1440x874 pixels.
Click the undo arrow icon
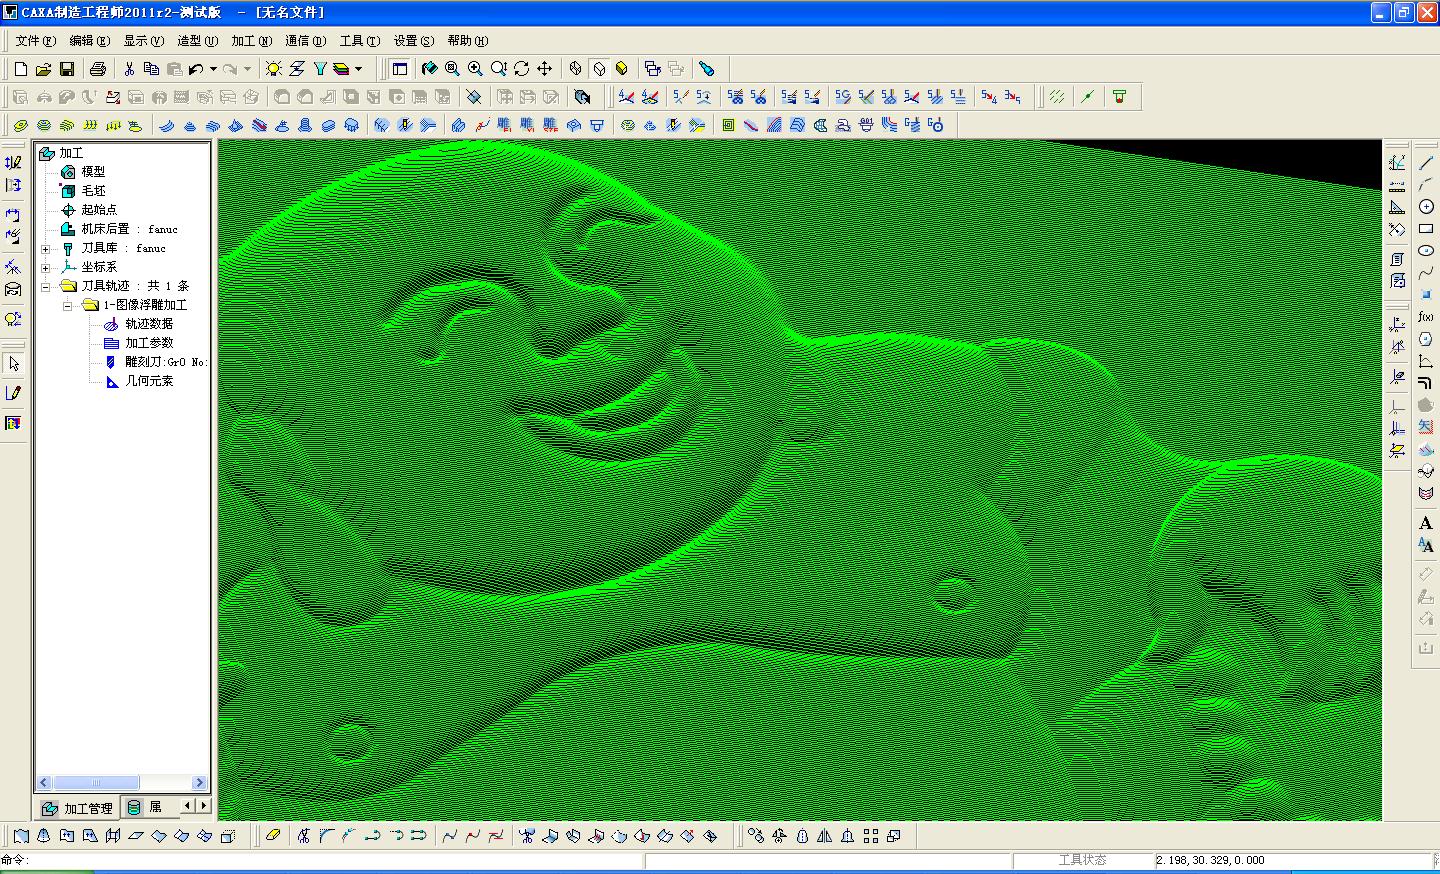[196, 69]
